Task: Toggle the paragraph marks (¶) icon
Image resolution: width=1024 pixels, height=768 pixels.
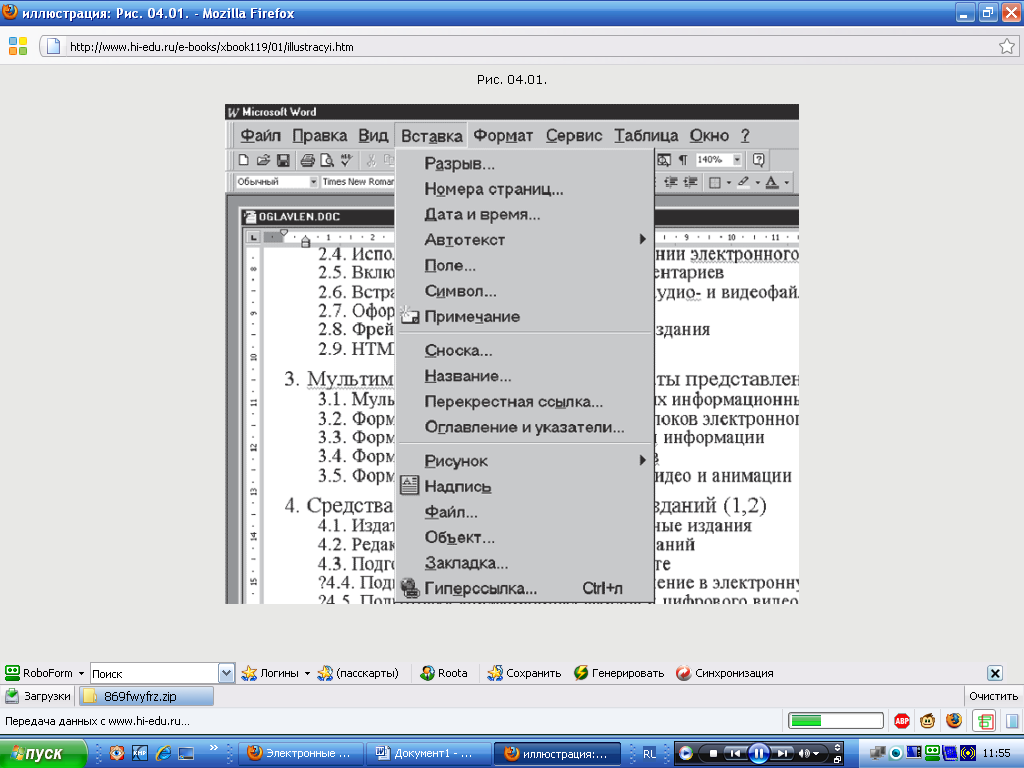Action: click(x=683, y=160)
